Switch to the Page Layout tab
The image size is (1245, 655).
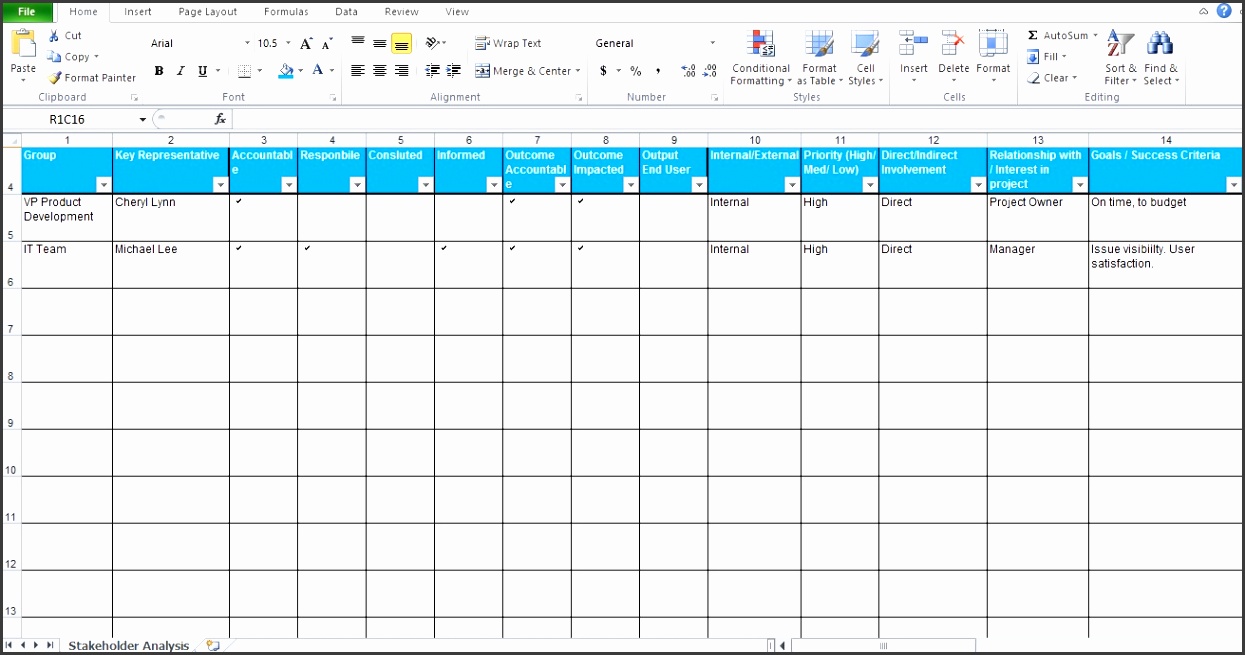(x=208, y=12)
